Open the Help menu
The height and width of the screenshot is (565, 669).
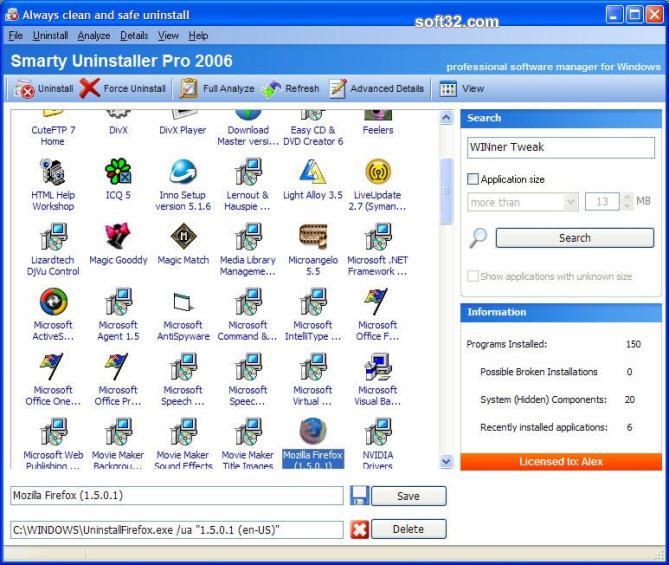[198, 35]
